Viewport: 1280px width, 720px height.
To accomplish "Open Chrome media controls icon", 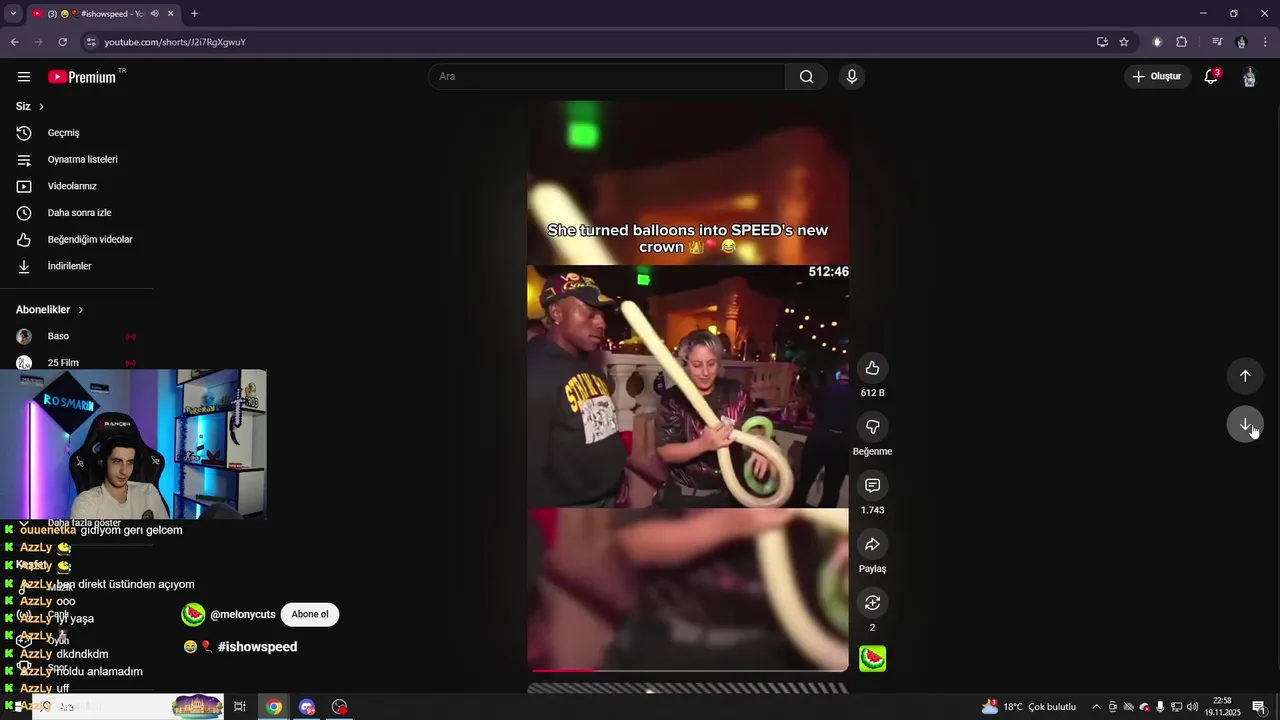I will [x=1217, y=42].
